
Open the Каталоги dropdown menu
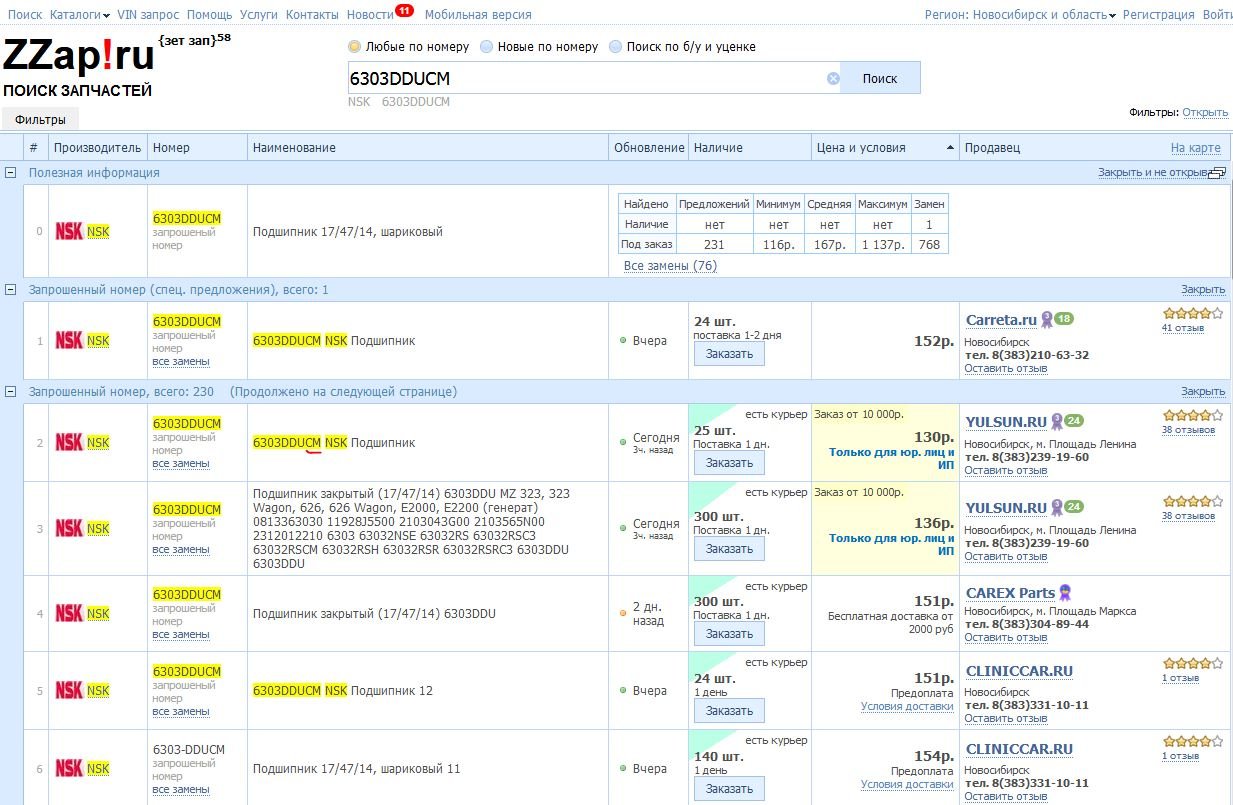(80, 15)
